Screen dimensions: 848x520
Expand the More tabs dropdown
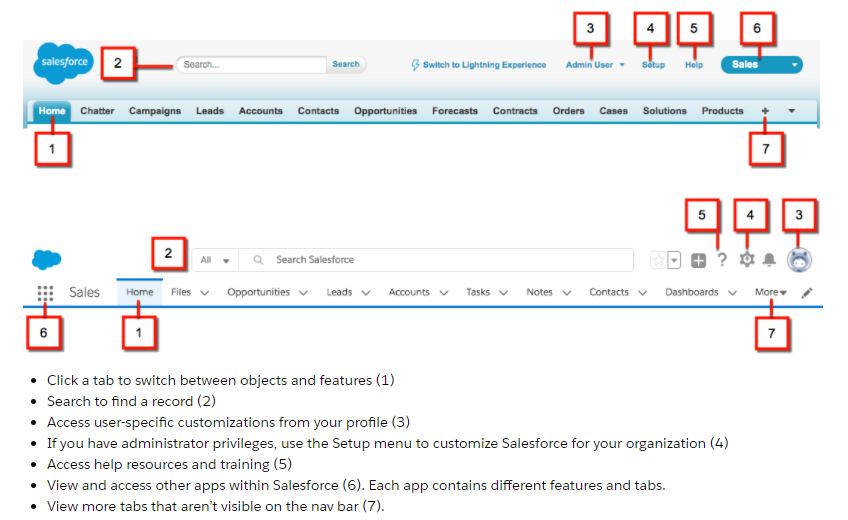point(770,293)
